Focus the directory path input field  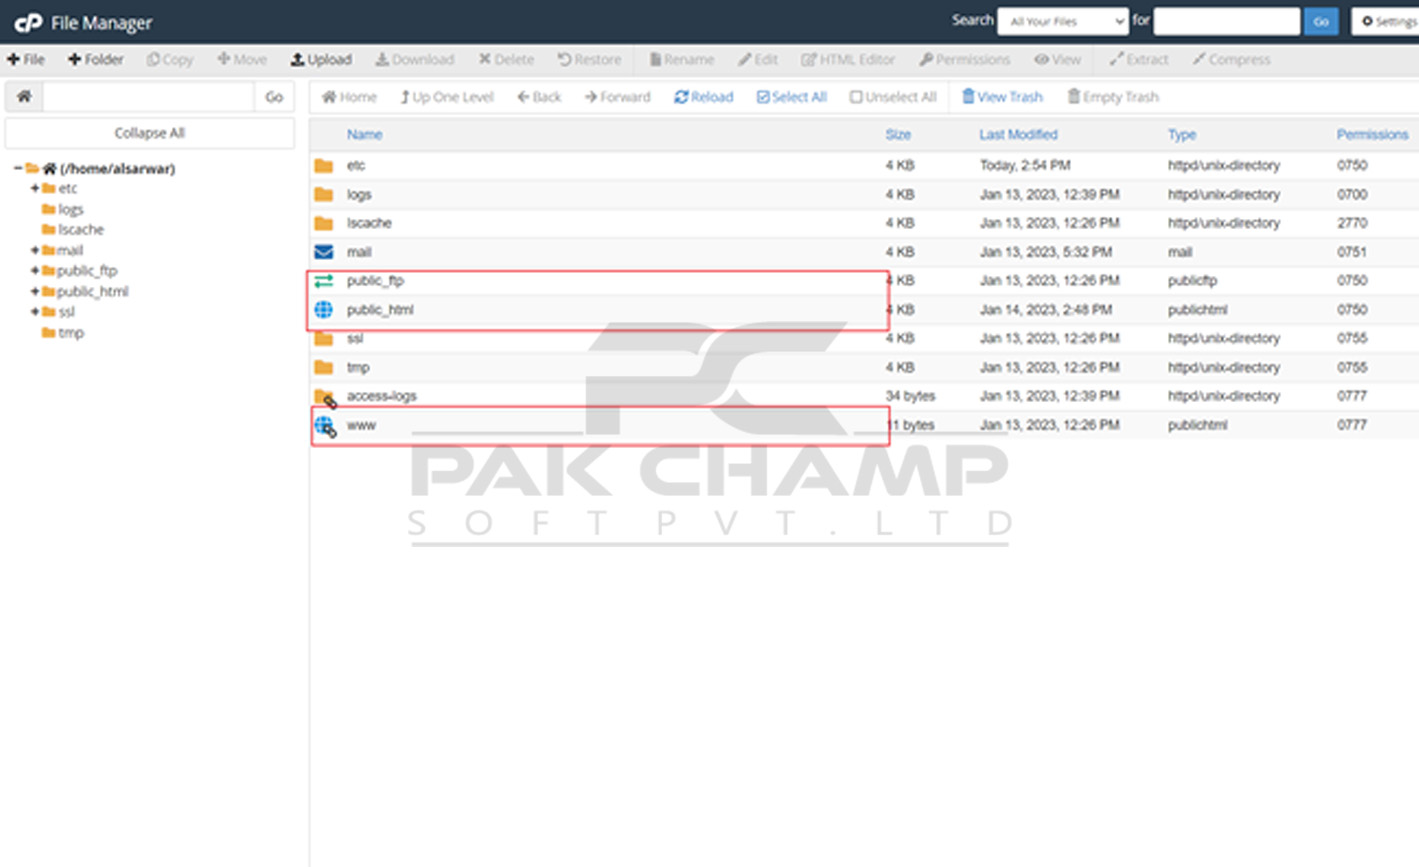148,97
